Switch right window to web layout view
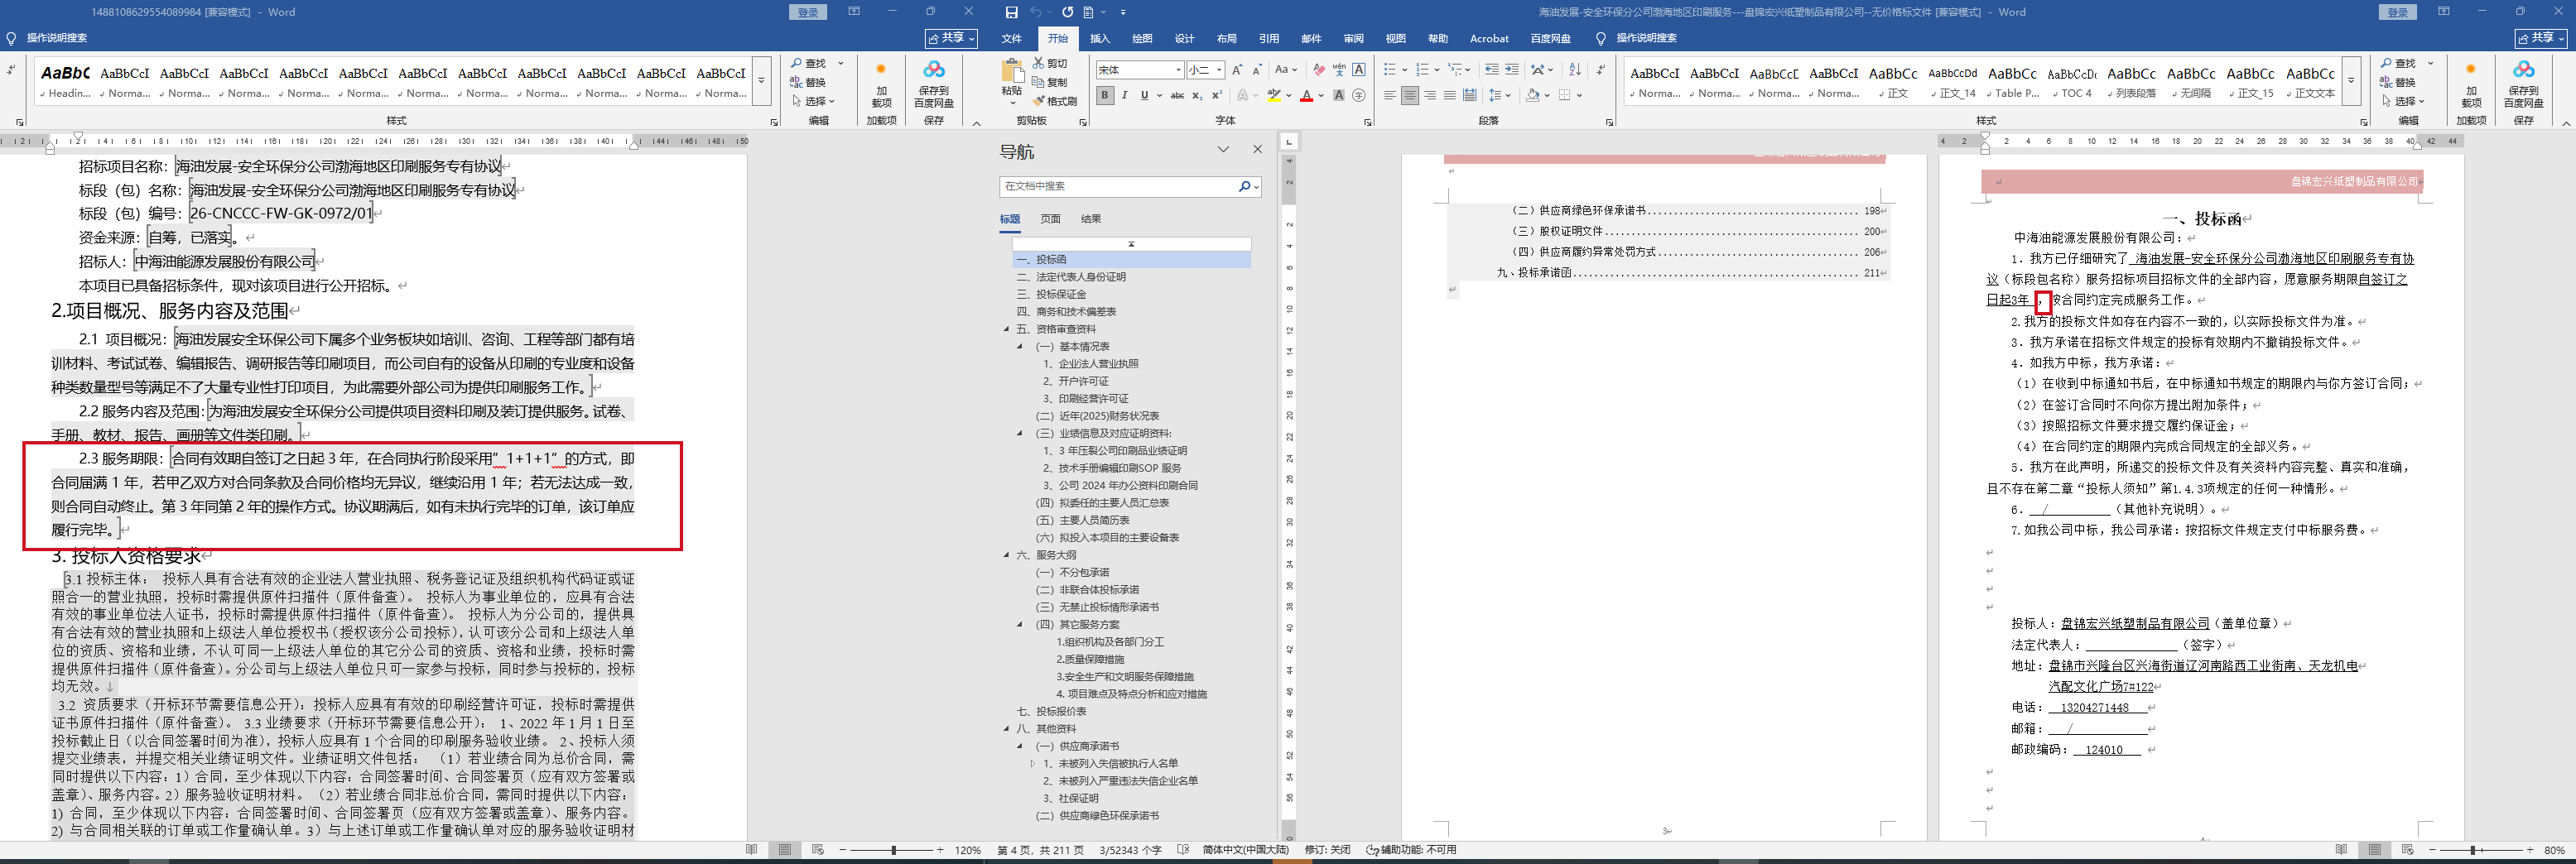Viewport: 2576px width, 864px height. tap(2407, 850)
